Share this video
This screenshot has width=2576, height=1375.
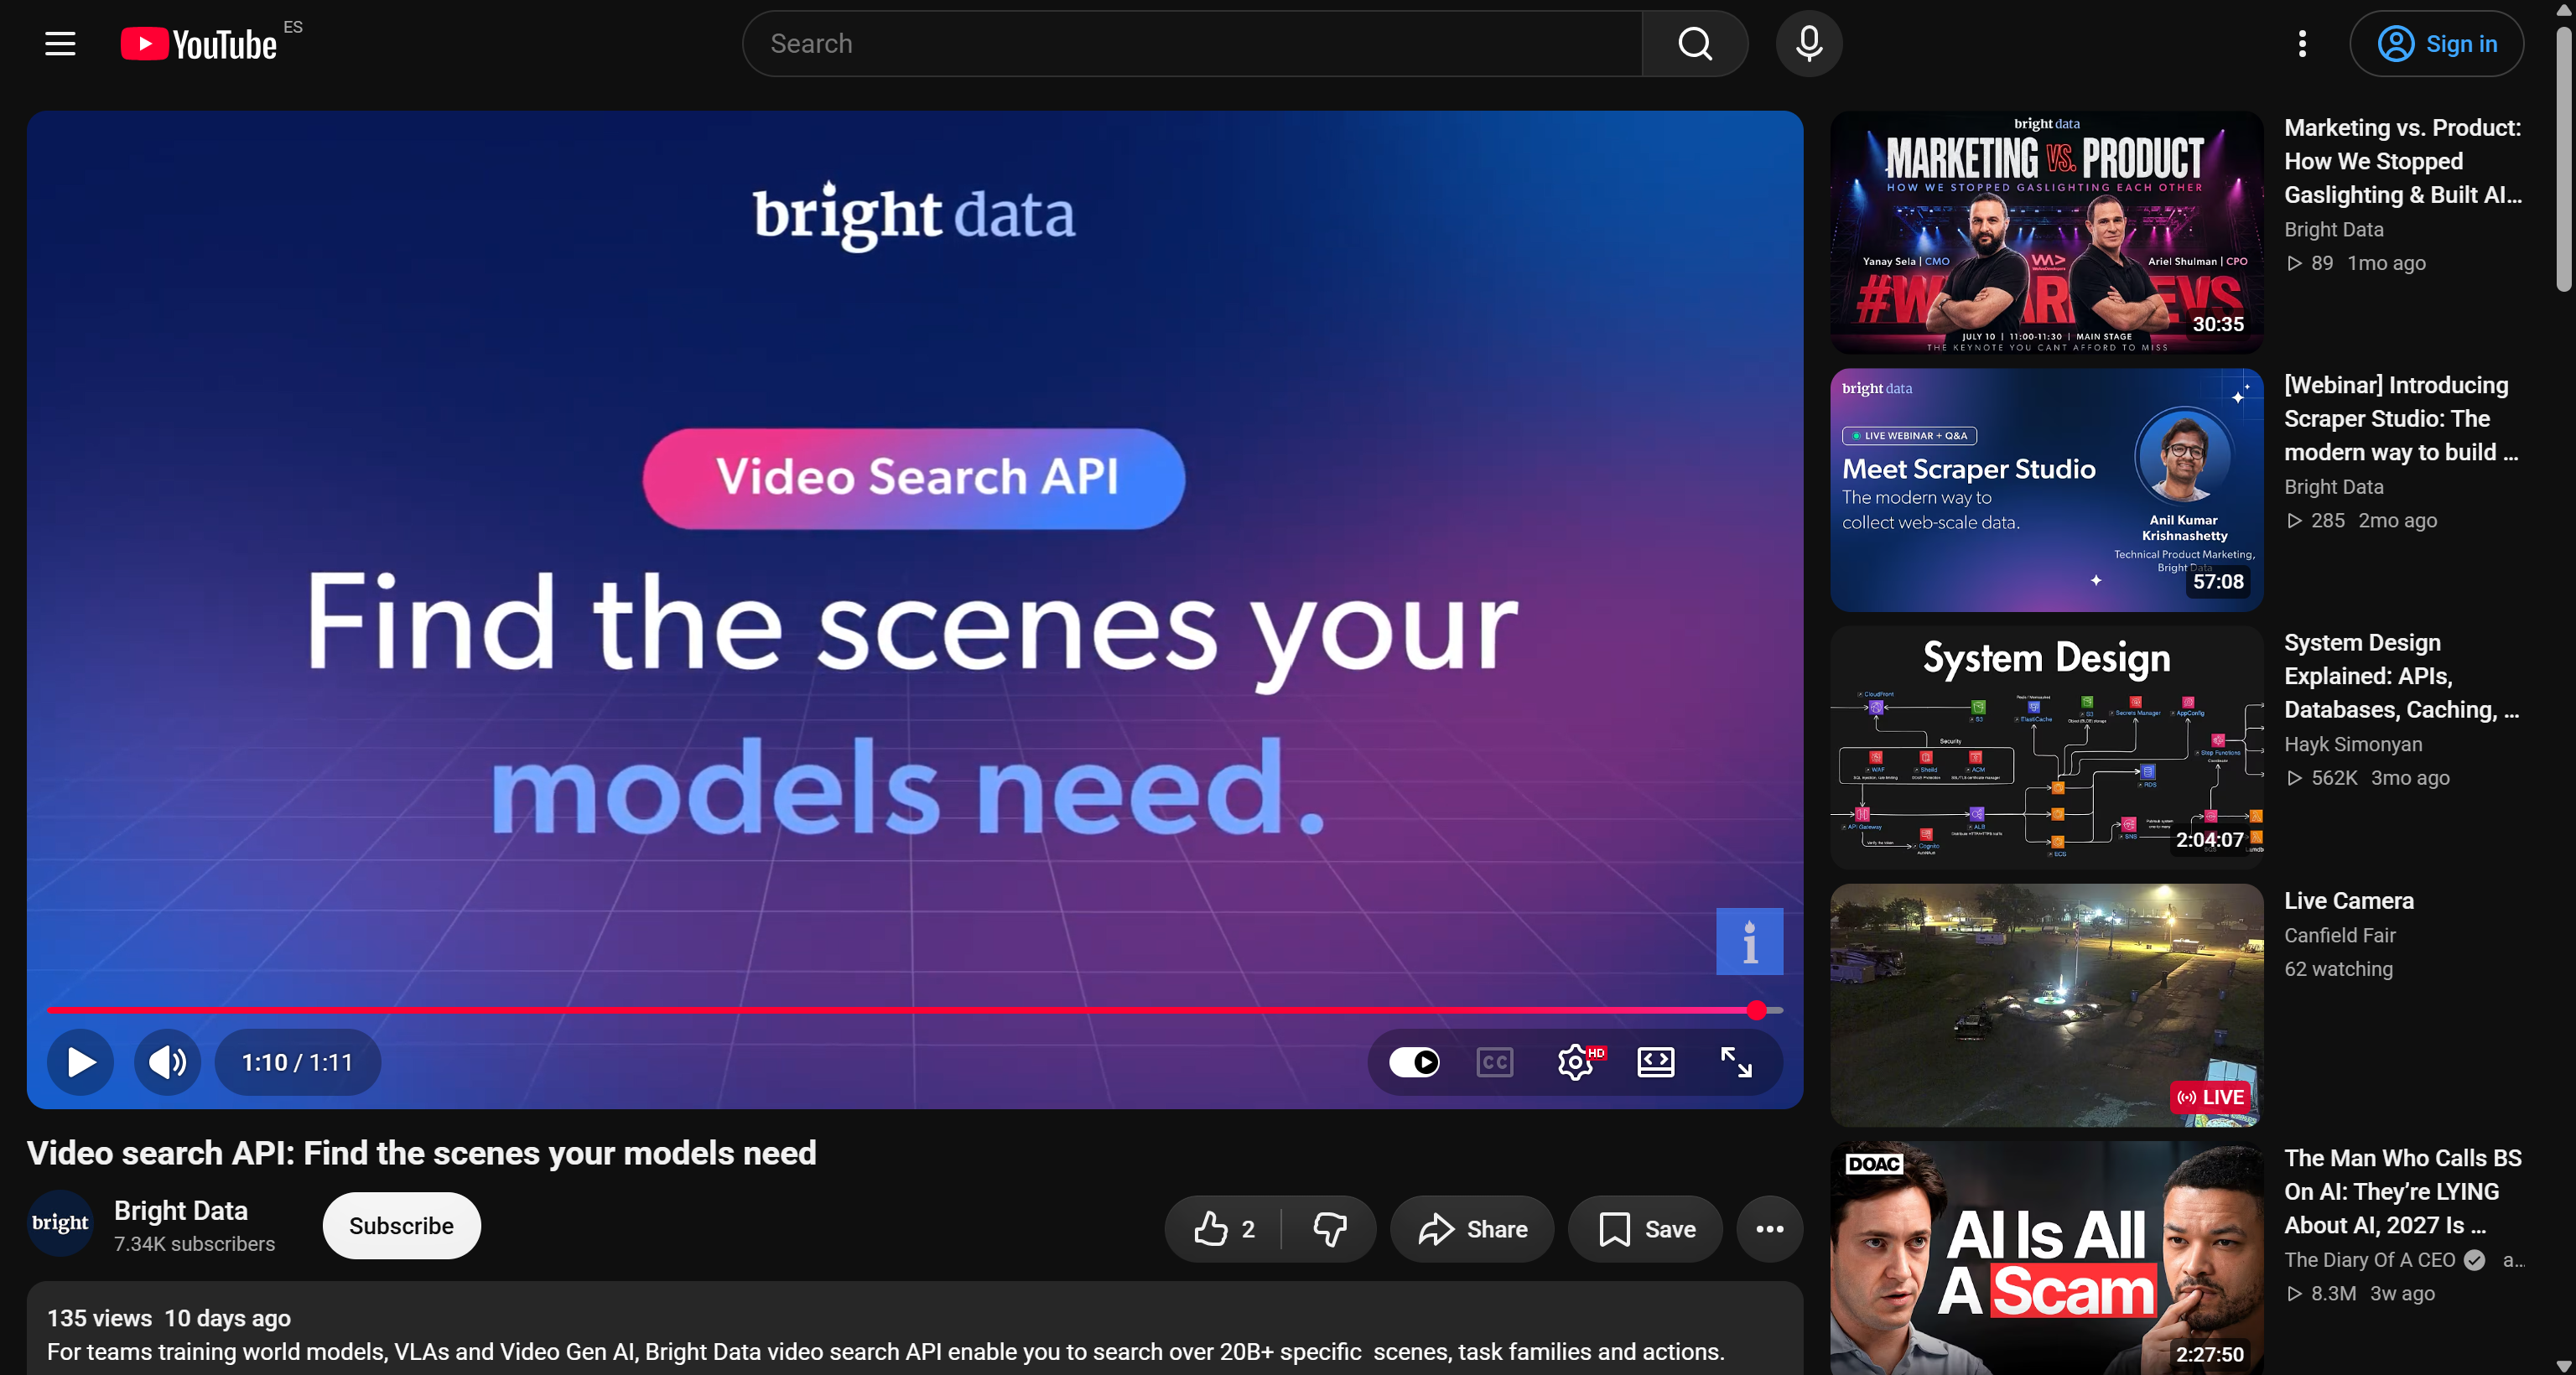[1472, 1229]
